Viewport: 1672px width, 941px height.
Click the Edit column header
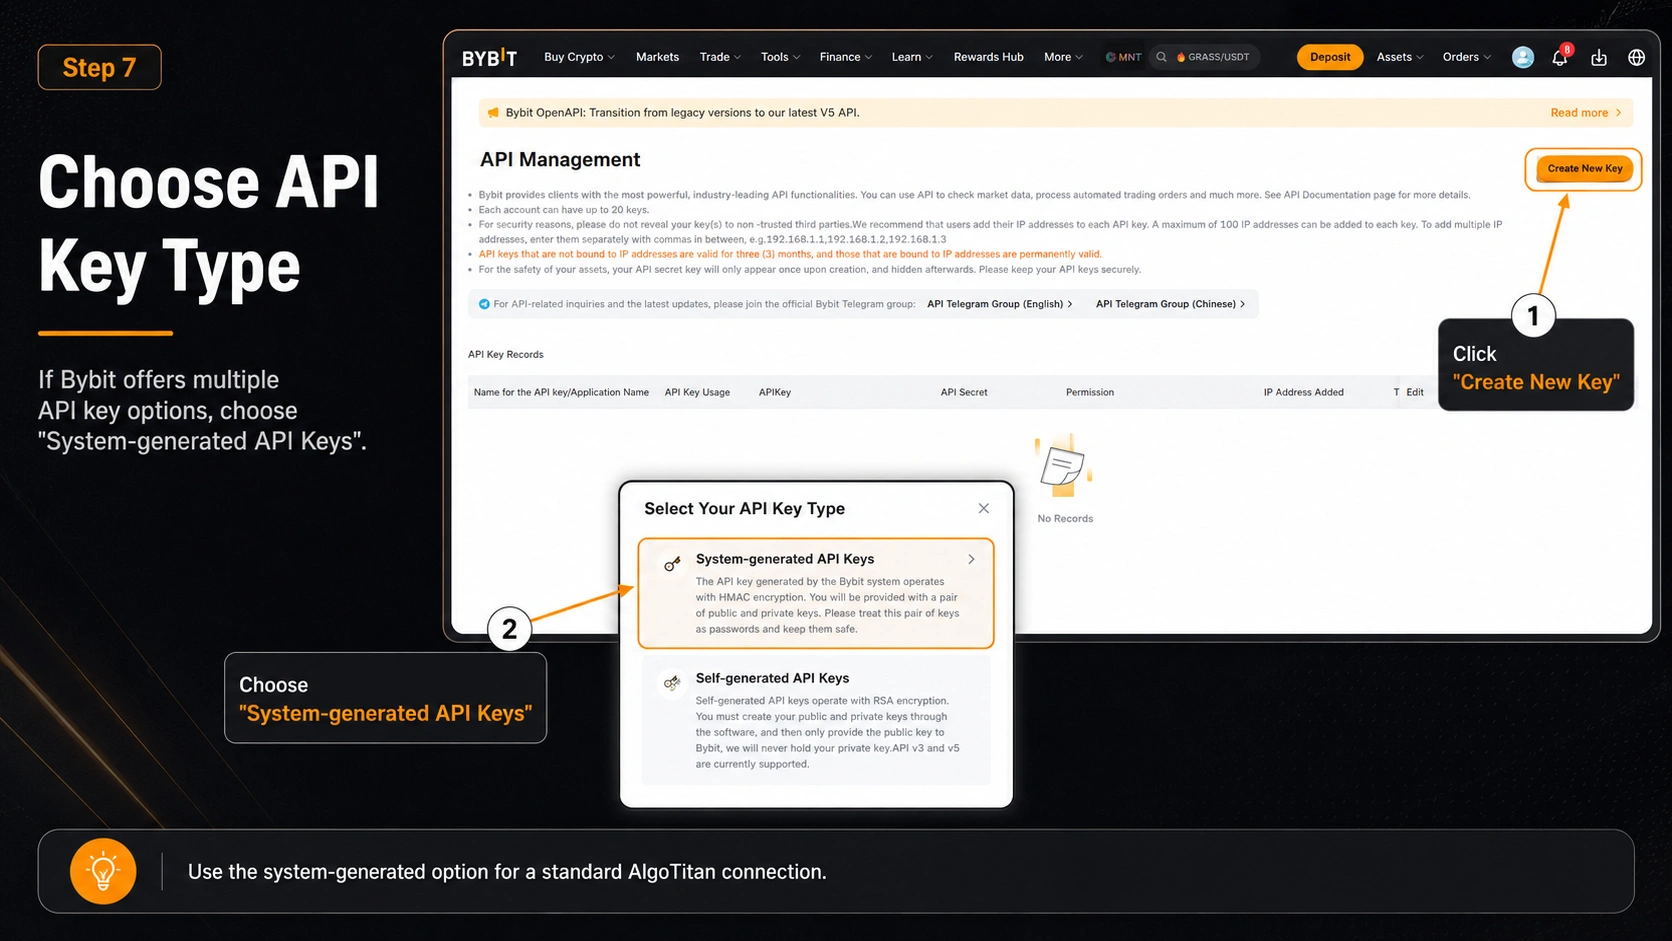click(1414, 392)
